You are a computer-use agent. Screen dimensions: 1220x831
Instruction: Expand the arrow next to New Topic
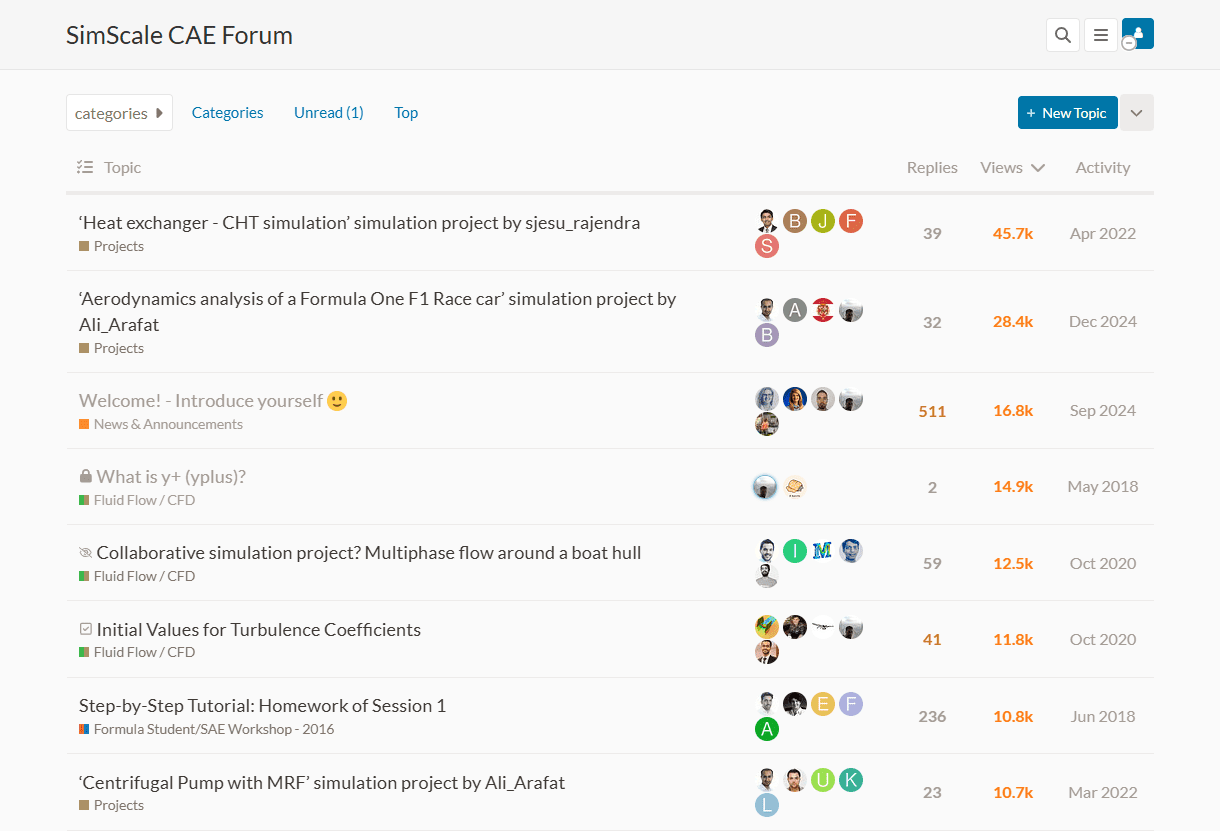click(x=1136, y=113)
